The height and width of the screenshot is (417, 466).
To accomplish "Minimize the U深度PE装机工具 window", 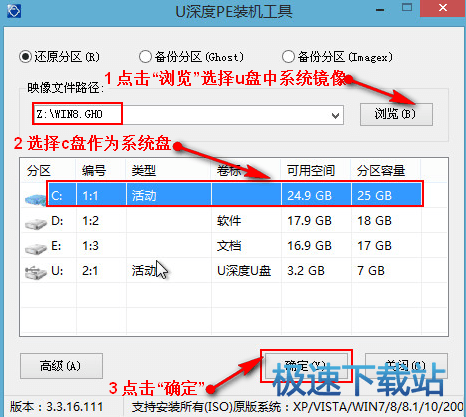I will click(x=380, y=9).
